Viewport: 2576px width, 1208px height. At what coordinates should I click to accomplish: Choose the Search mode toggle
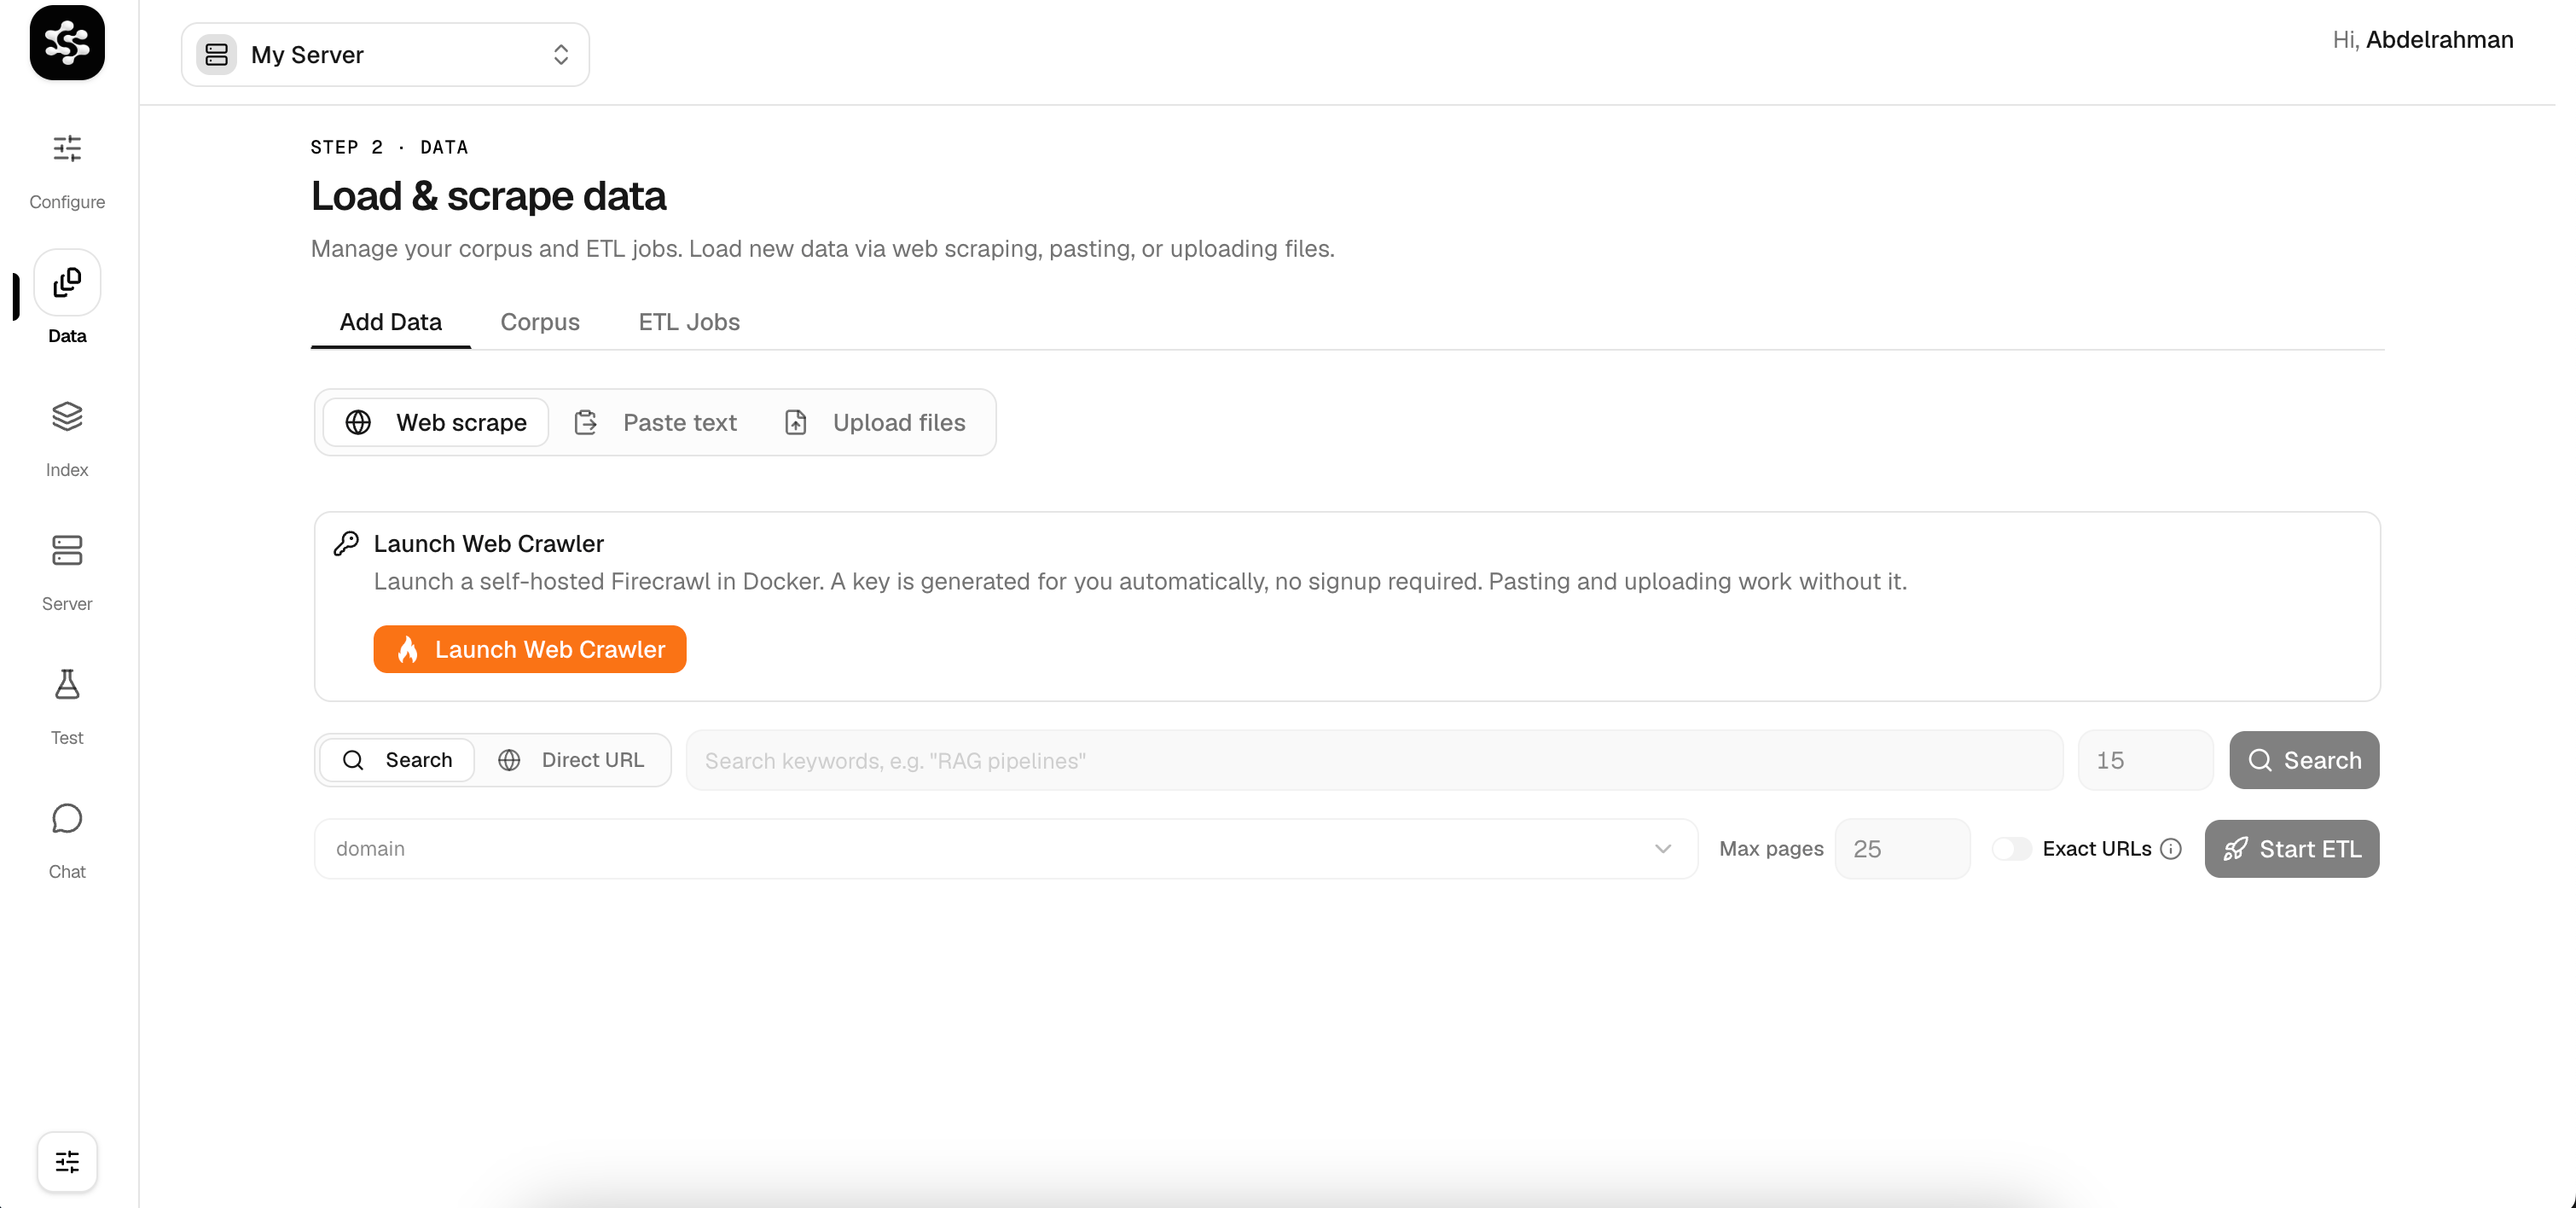click(x=397, y=760)
